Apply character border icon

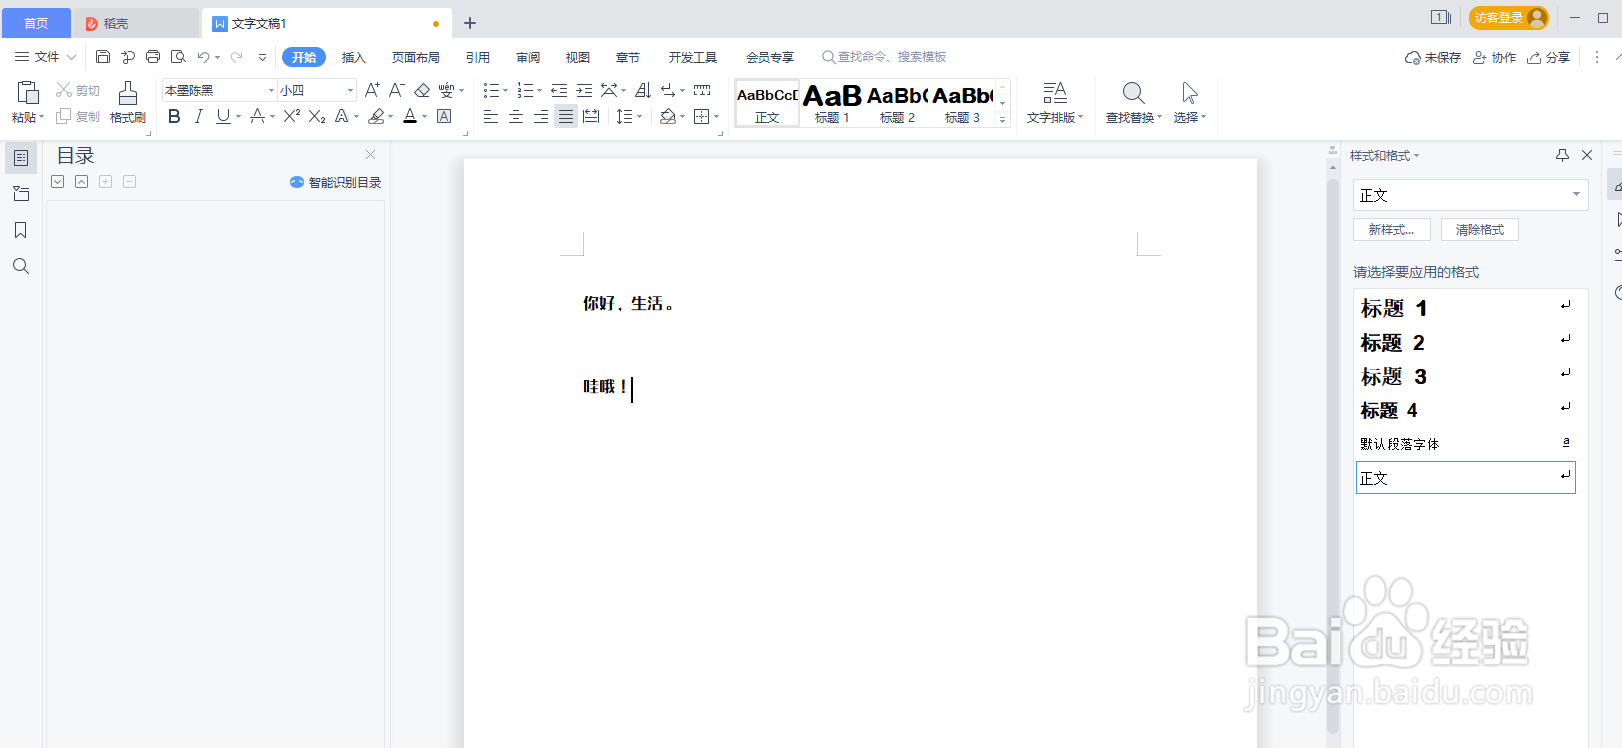[444, 117]
